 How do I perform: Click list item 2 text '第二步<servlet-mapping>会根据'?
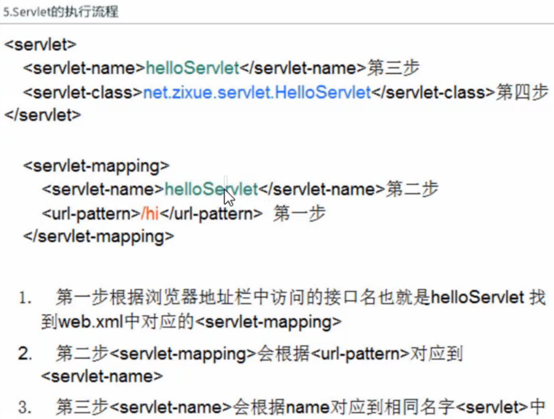click(182, 354)
